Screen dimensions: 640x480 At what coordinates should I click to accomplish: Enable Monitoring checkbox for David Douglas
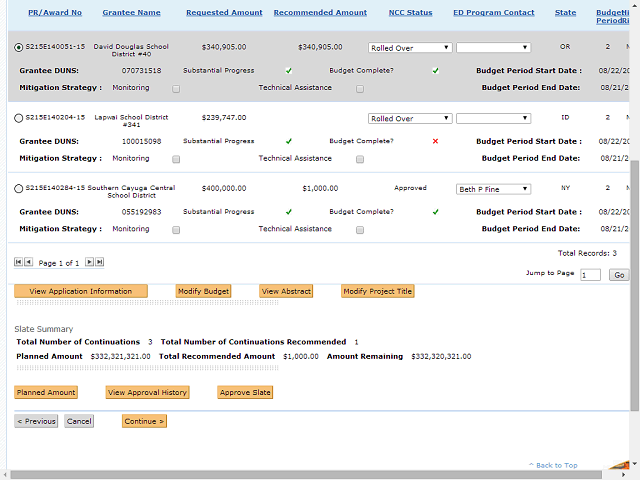click(176, 88)
